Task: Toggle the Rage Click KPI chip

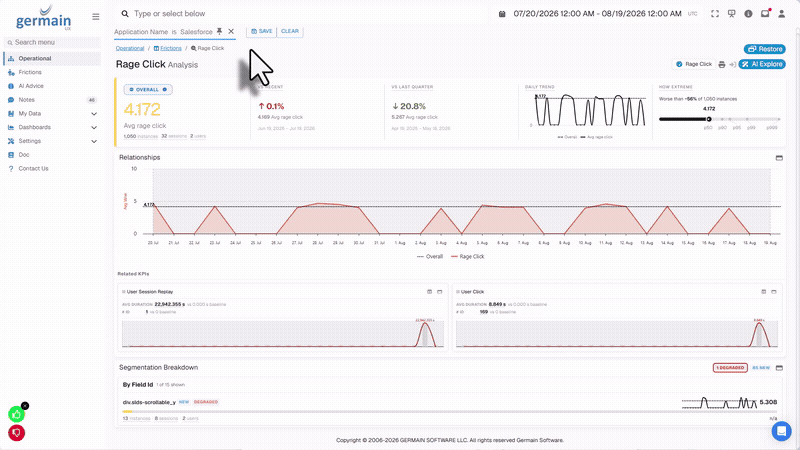Action: (694, 64)
